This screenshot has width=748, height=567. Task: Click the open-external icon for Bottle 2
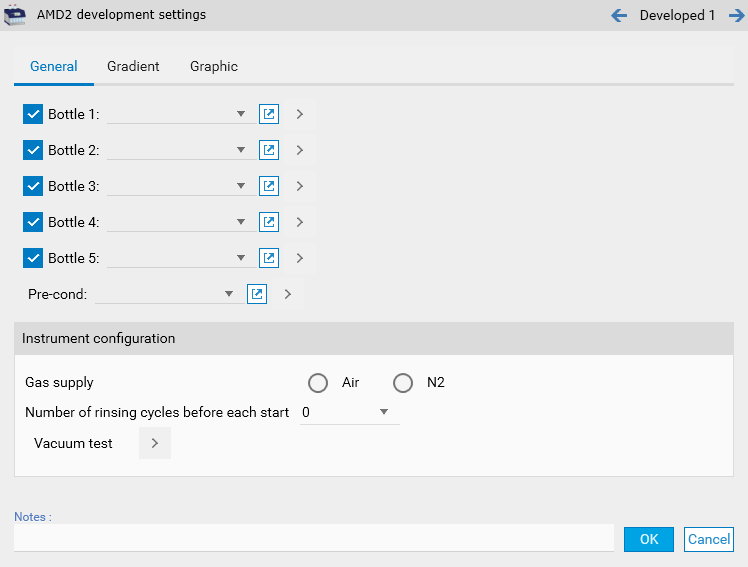pyautogui.click(x=269, y=150)
